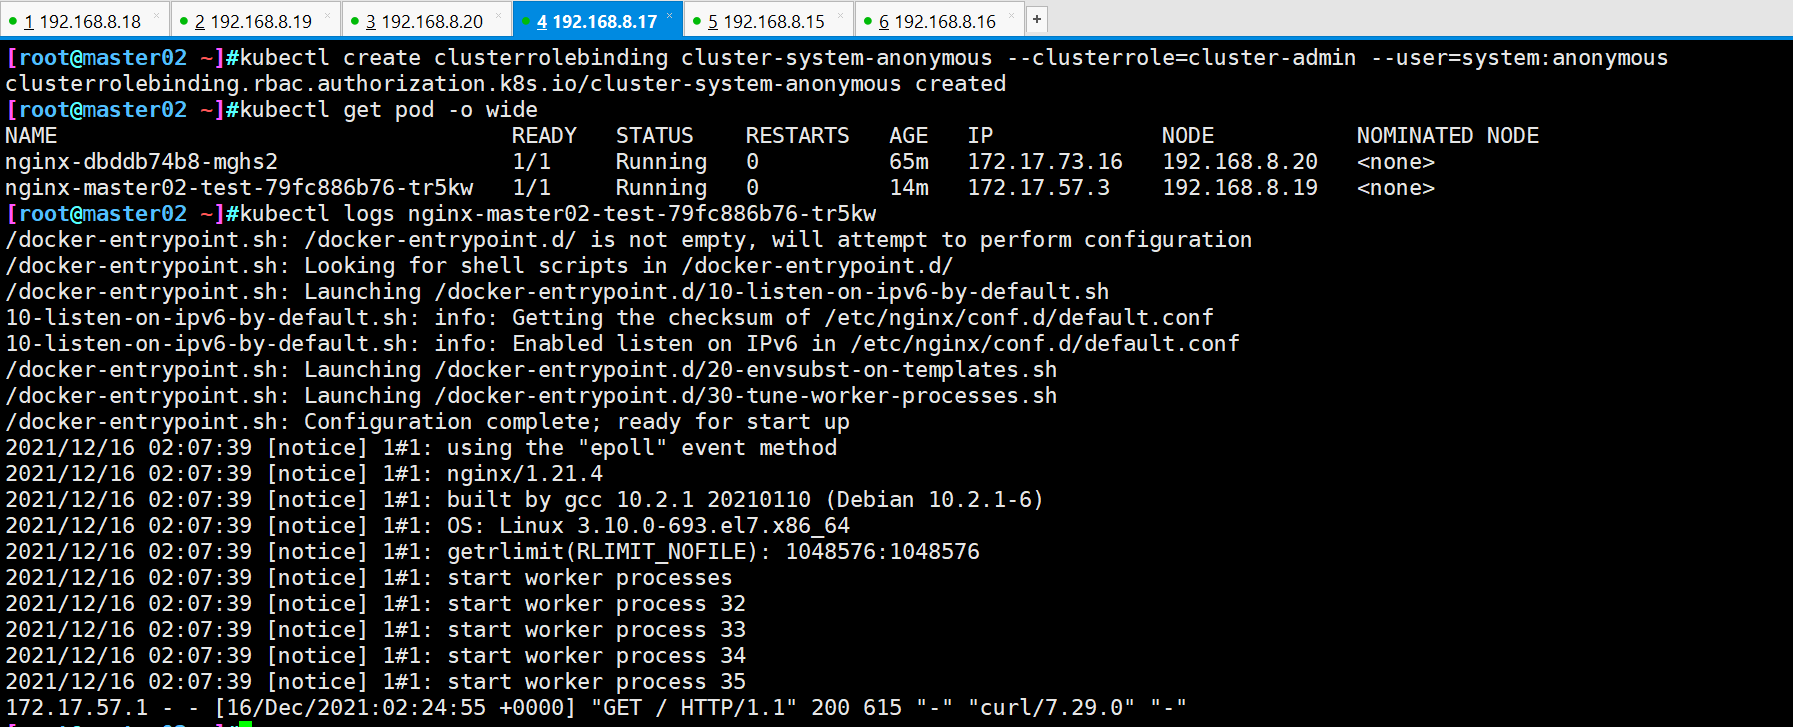Screen dimensions: 1793x727
Task: Click the STATUS column header
Action: point(654,136)
